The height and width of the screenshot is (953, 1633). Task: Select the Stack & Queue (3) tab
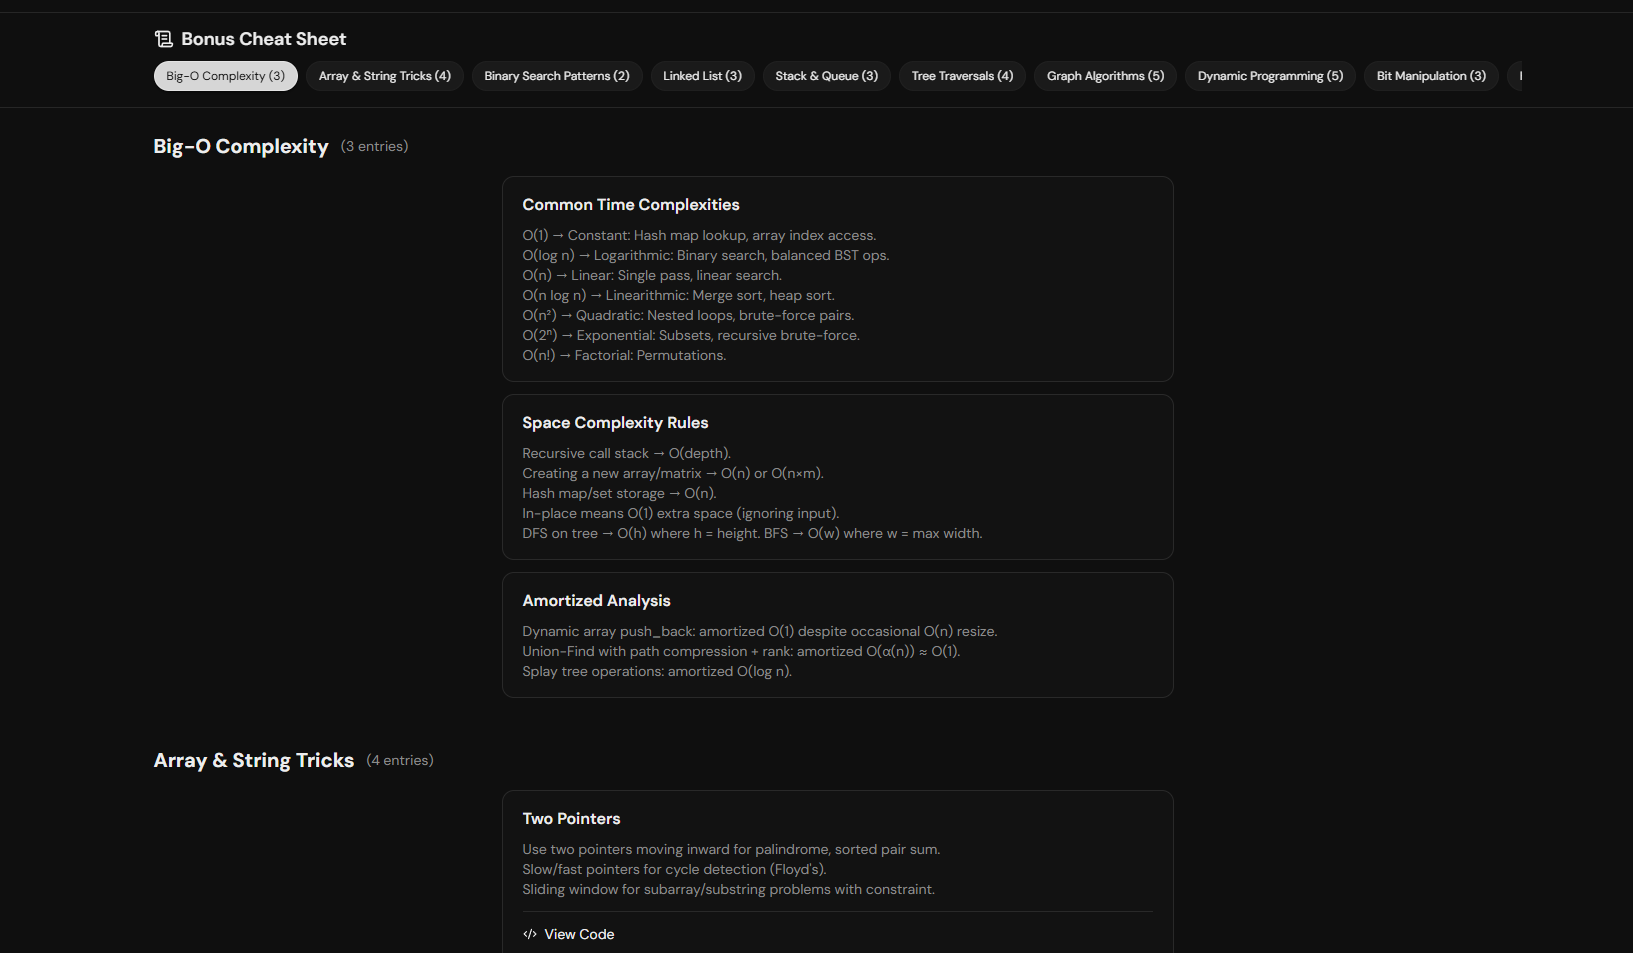[x=827, y=76]
